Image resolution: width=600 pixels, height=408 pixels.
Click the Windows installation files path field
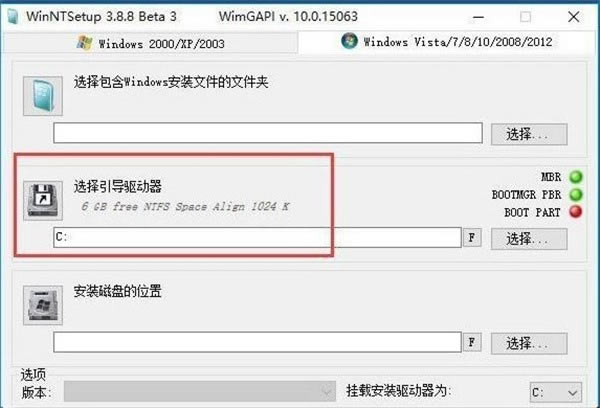click(x=268, y=133)
